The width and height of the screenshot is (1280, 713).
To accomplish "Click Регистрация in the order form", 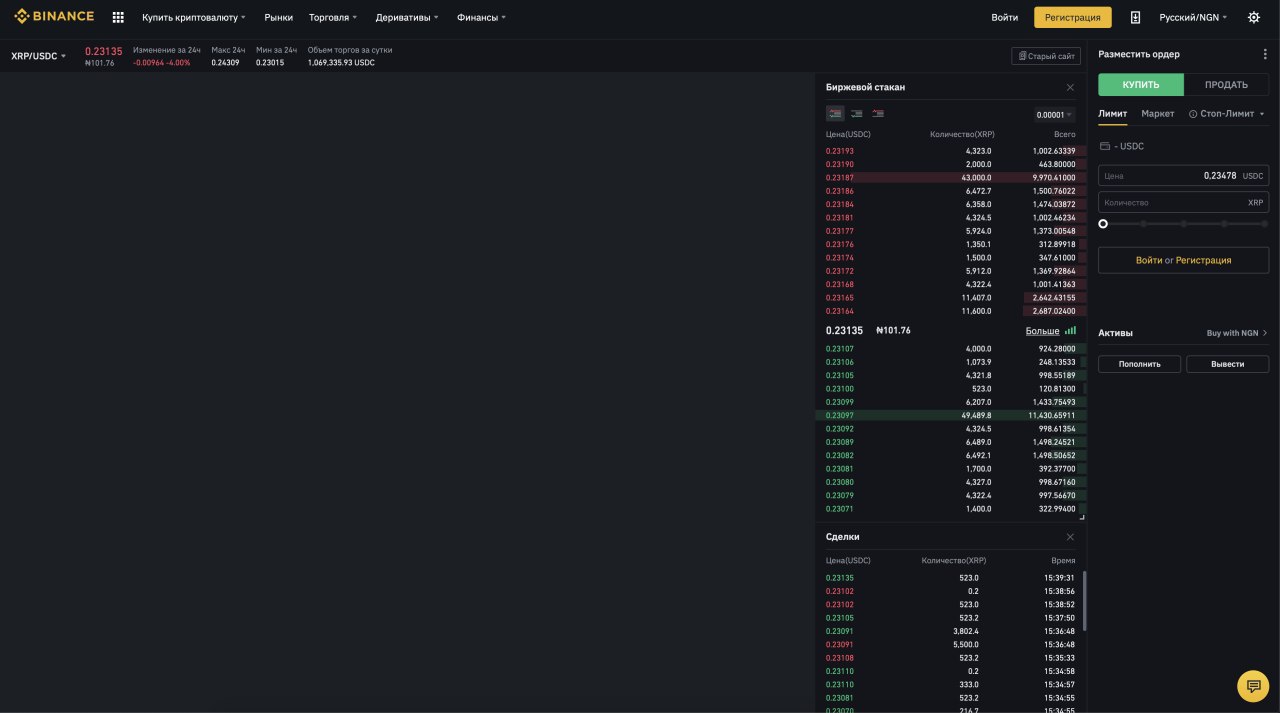I will pos(1203,260).
